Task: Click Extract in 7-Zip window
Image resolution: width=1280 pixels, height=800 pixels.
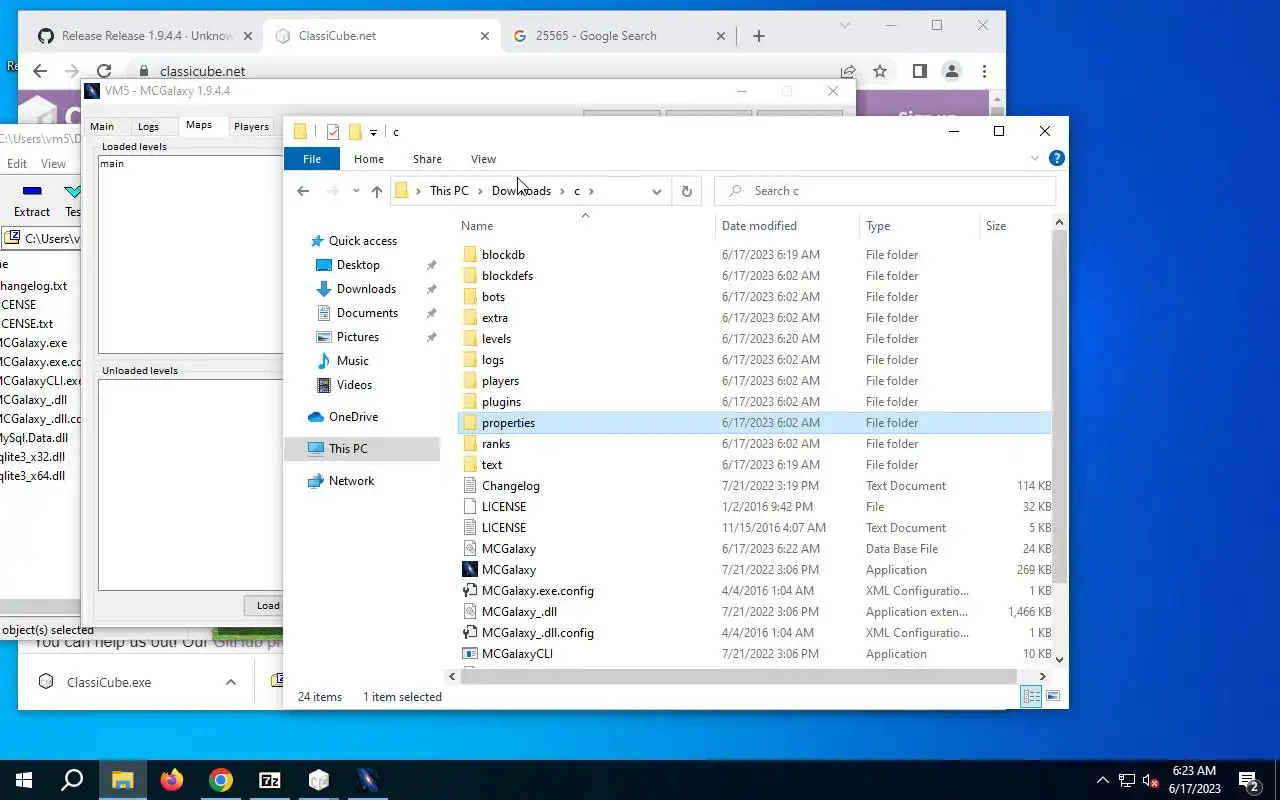Action: coord(32,200)
